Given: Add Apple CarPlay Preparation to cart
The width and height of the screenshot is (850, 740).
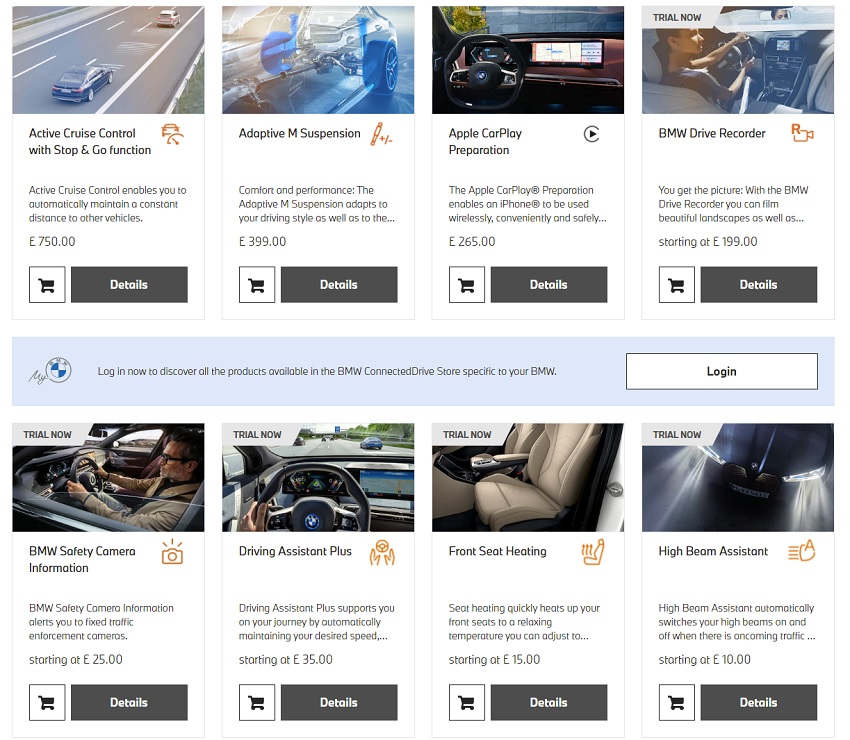Looking at the screenshot, I should [467, 285].
